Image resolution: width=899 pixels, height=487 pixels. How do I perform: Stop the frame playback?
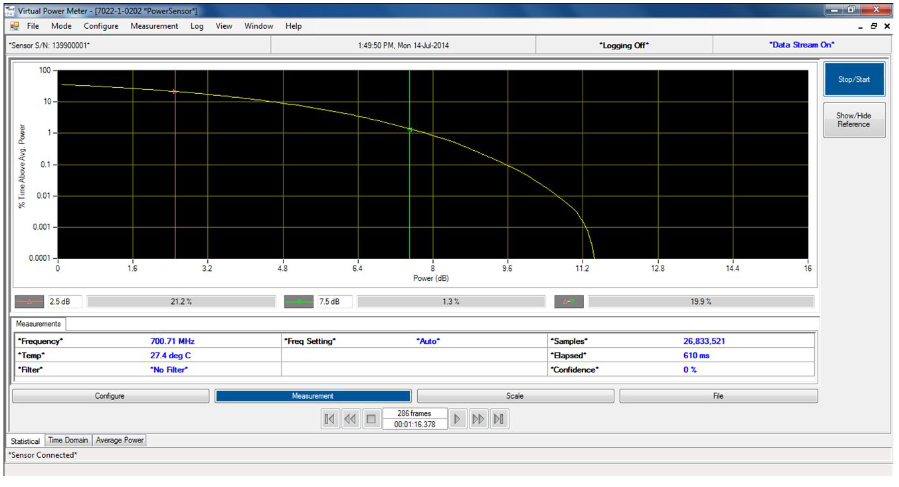pos(371,419)
